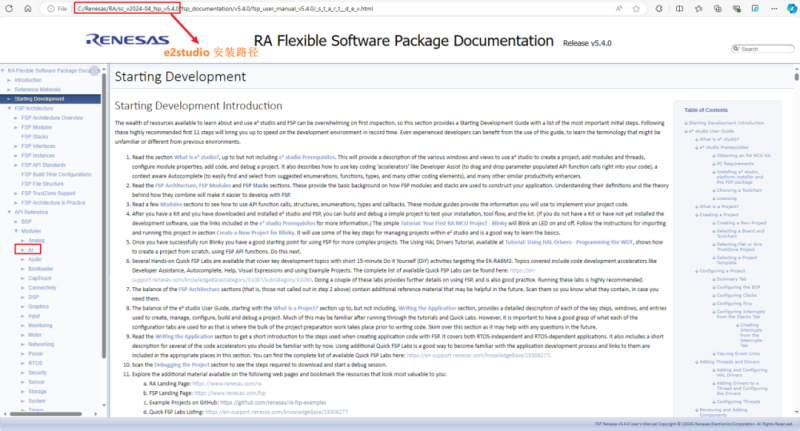Collapse the FSP Architecture node arrow
The width and height of the screenshot is (800, 431).
click(x=9, y=108)
